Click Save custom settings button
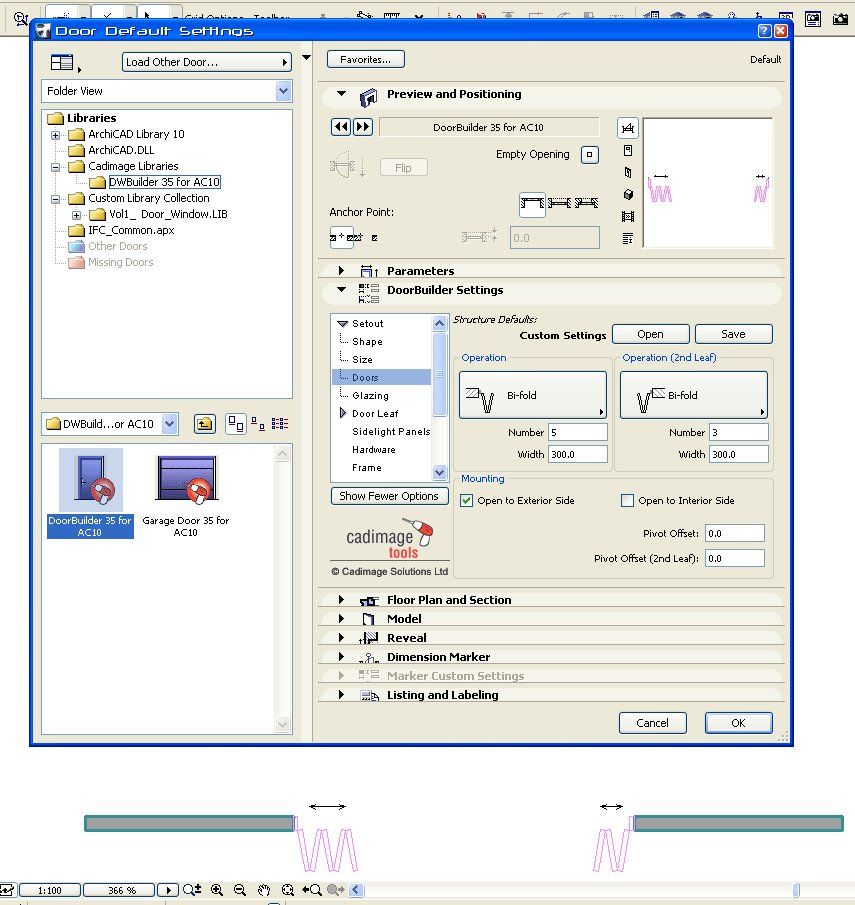This screenshot has width=855, height=905. click(733, 334)
